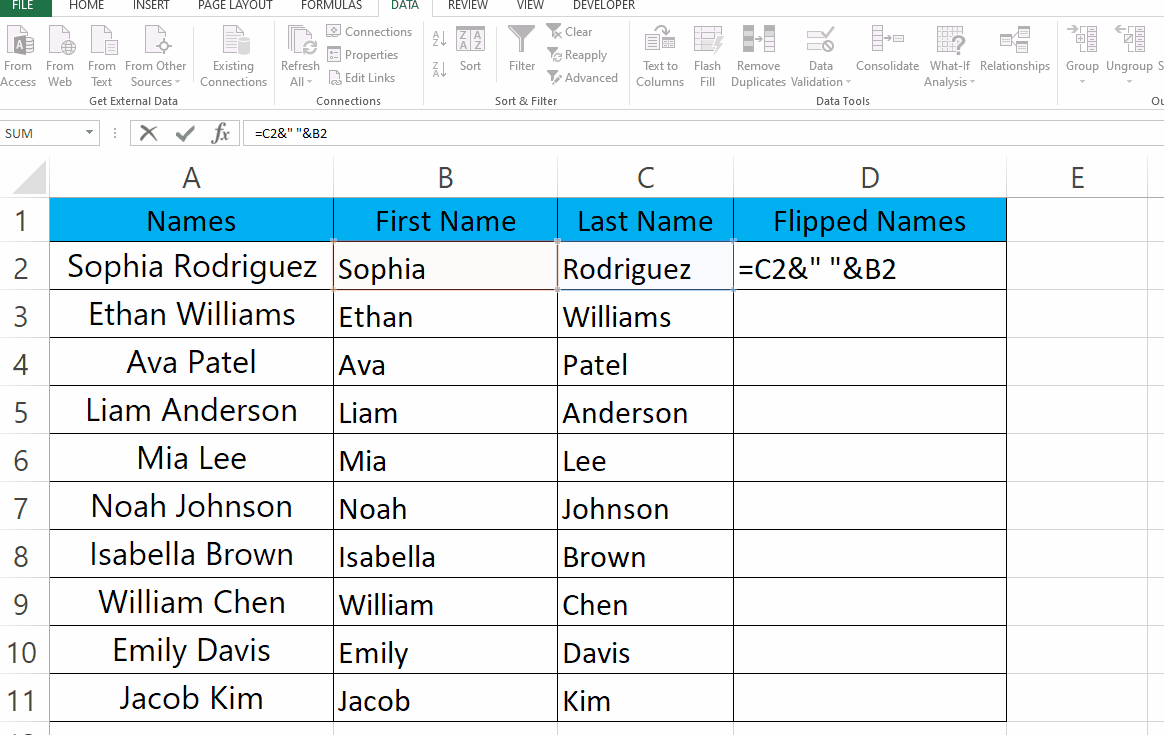Select the cell containing Noah Johnson
1164x735 pixels.
[x=190, y=506]
